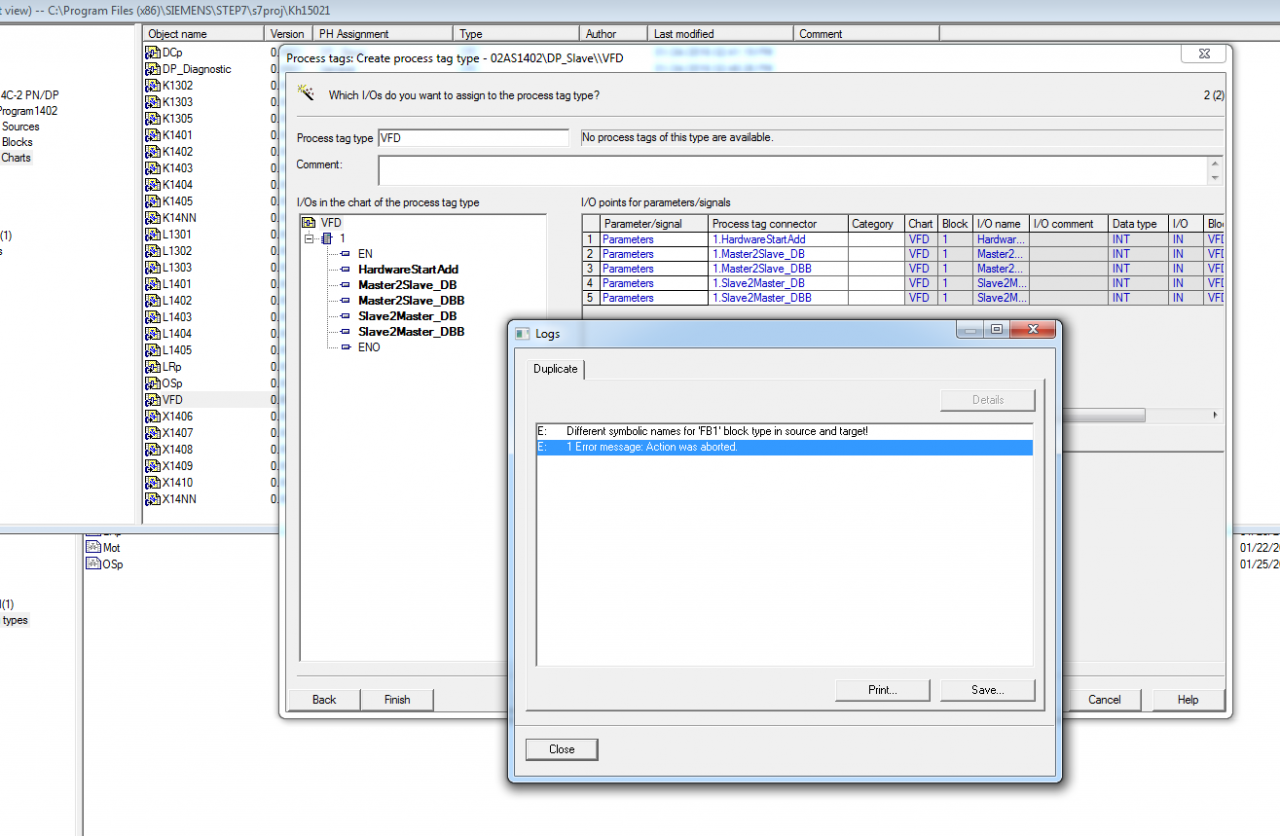Select the L1401 chart icon
The width and height of the screenshot is (1280, 836).
(153, 284)
